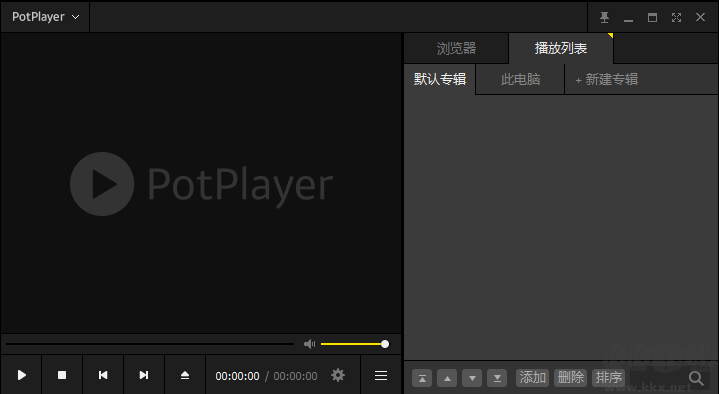Click the 排序 button to sort playlist
The width and height of the screenshot is (719, 394).
608,378
